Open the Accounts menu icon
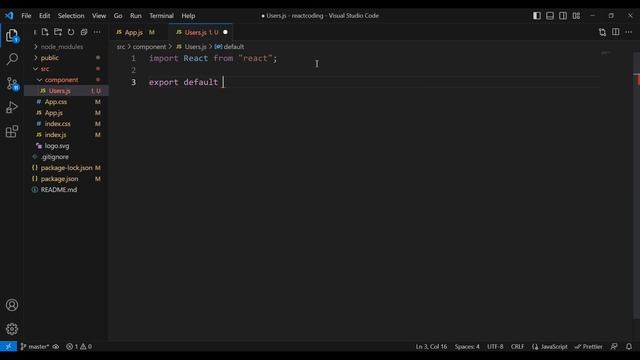The image size is (640, 360). tap(12, 305)
